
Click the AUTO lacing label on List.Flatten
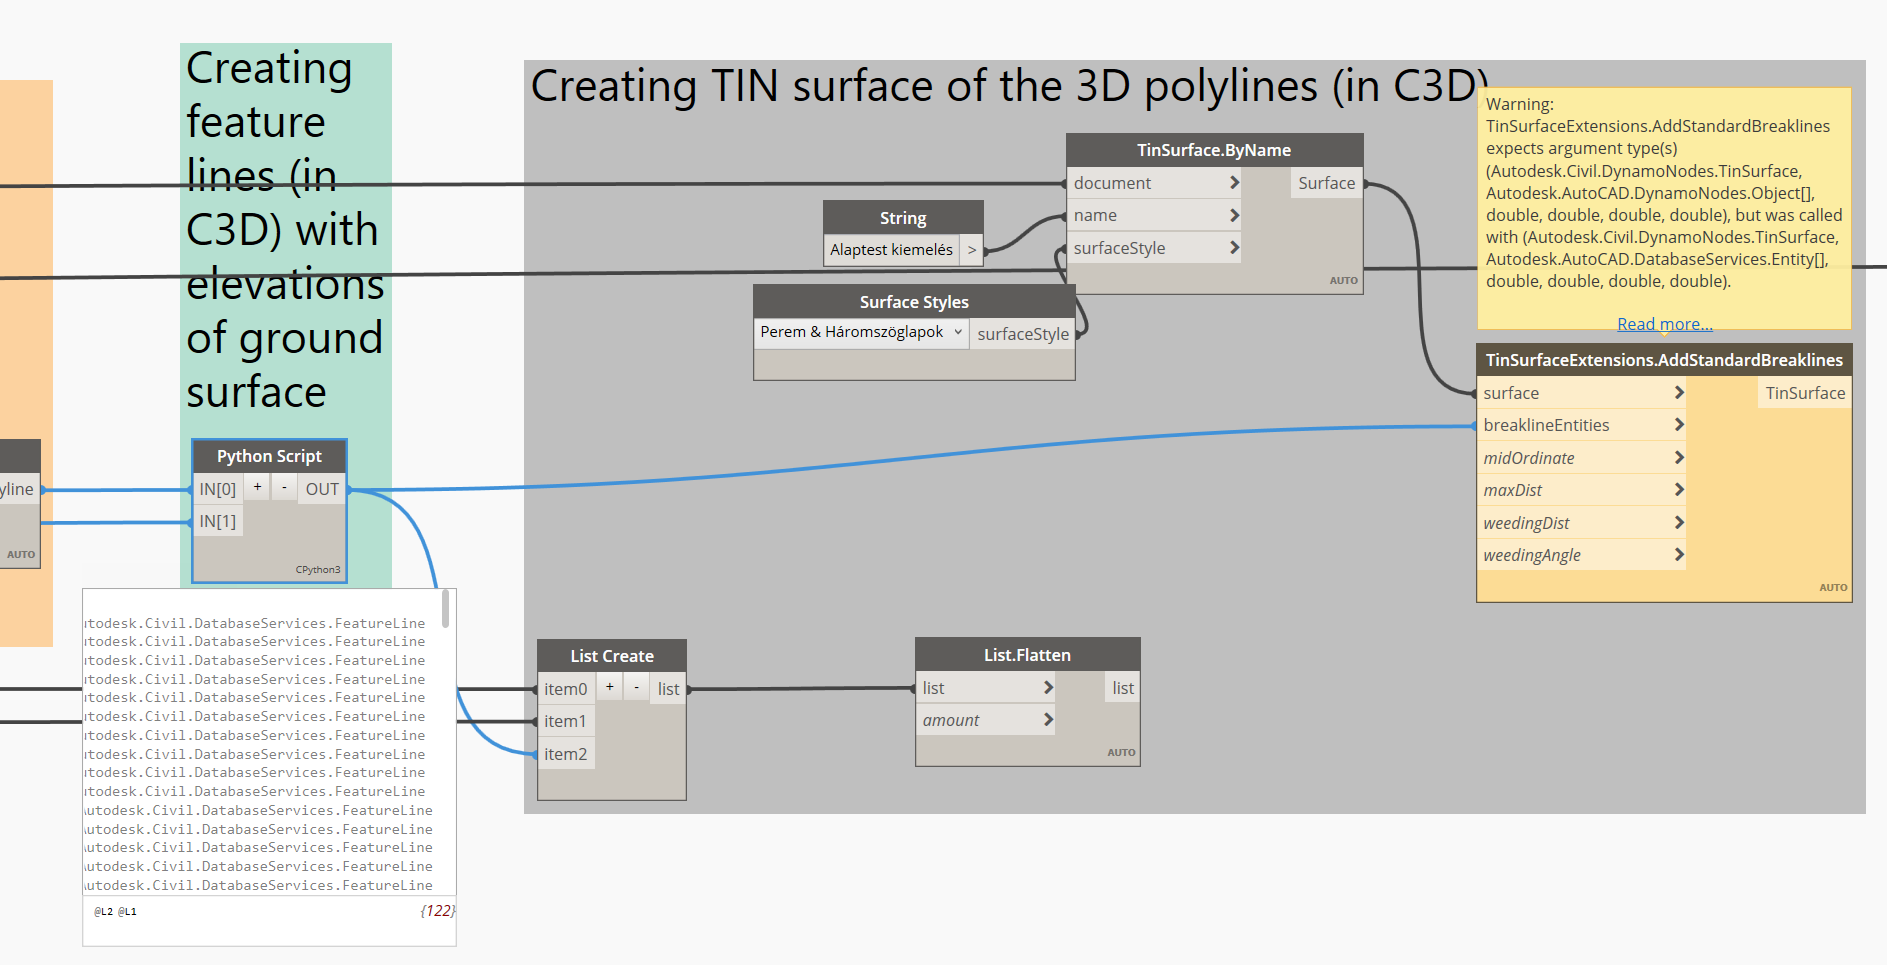point(1121,753)
